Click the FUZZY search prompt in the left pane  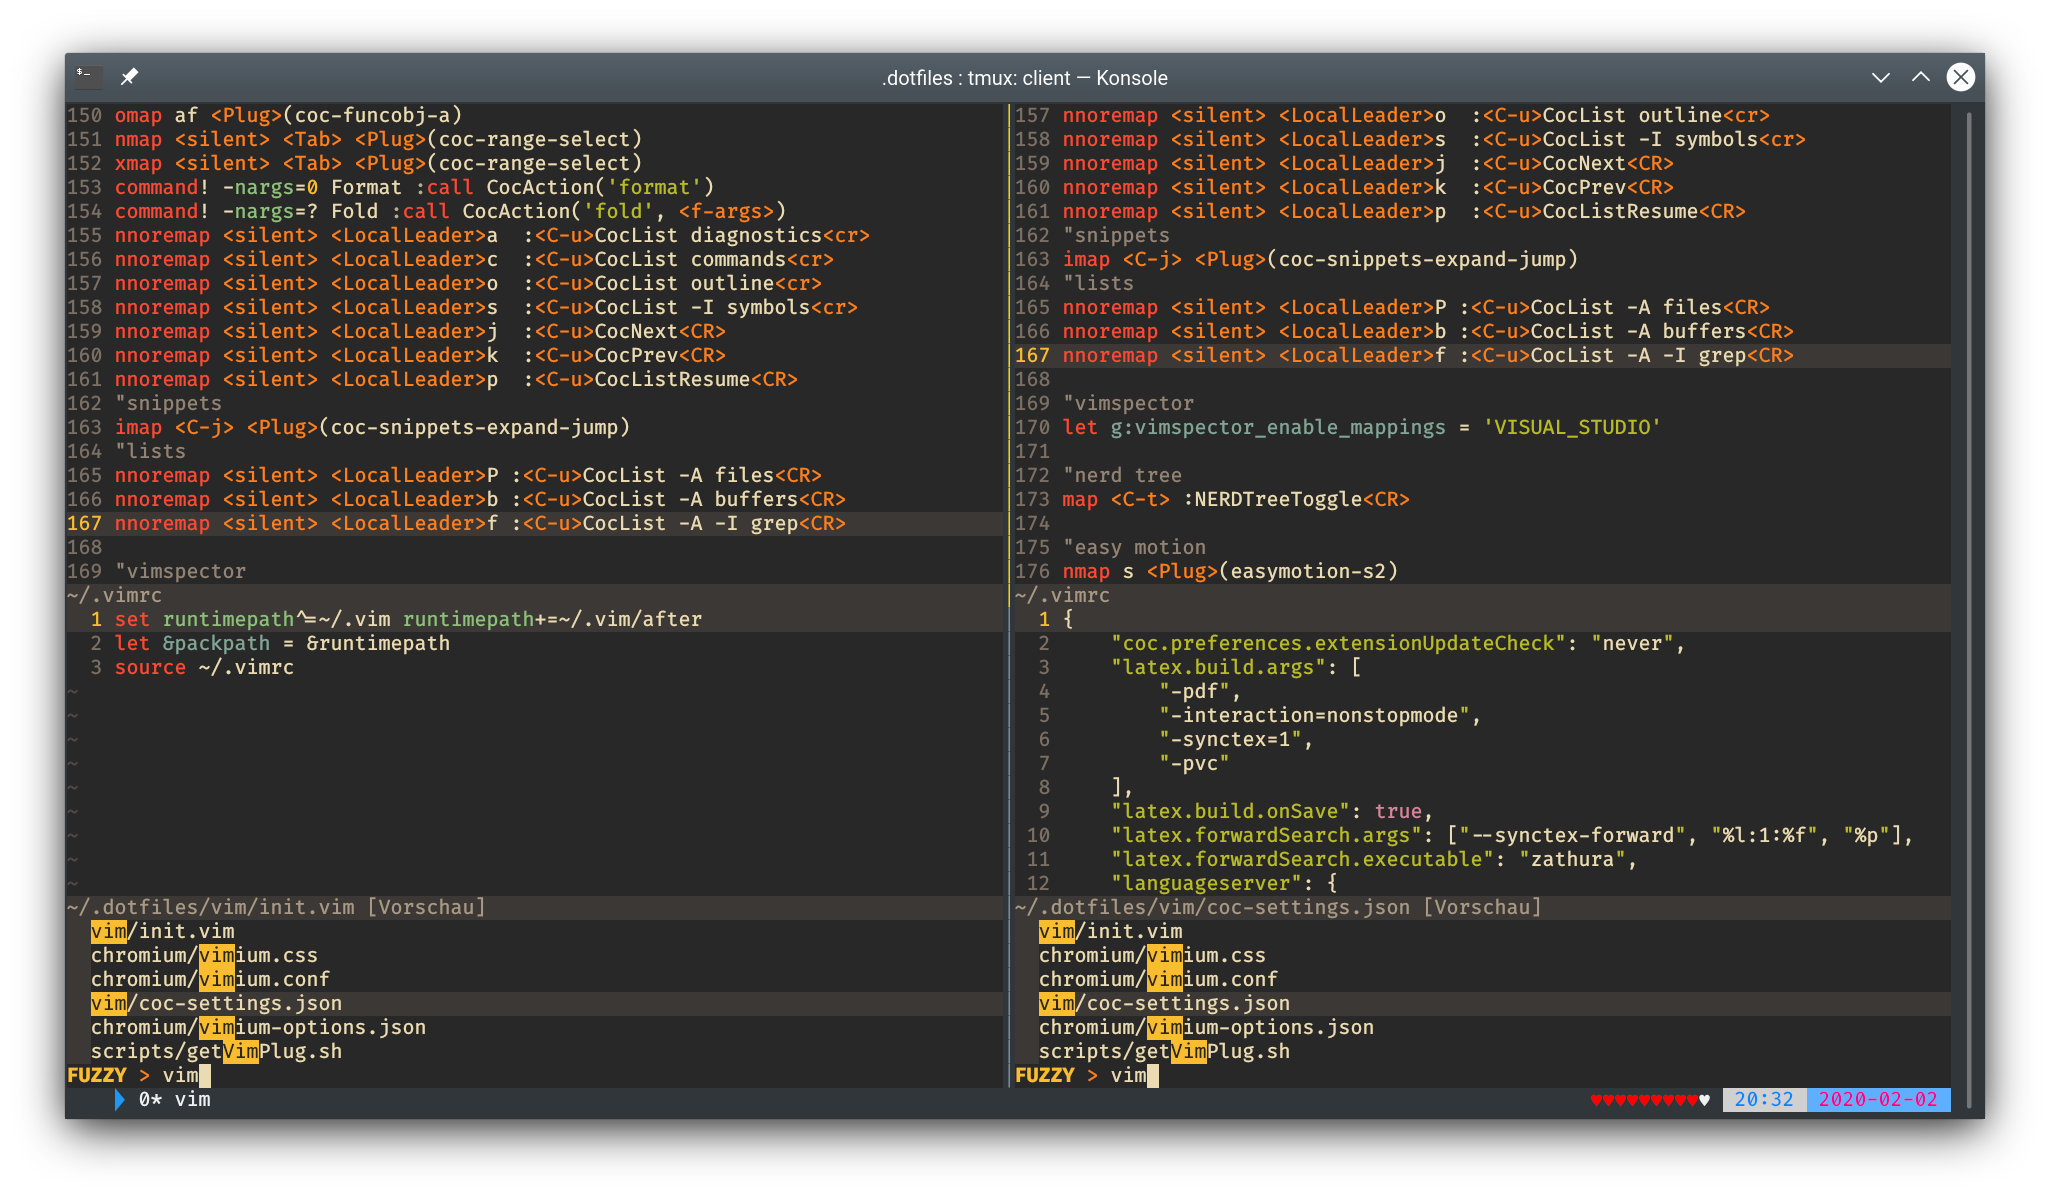coord(98,1075)
